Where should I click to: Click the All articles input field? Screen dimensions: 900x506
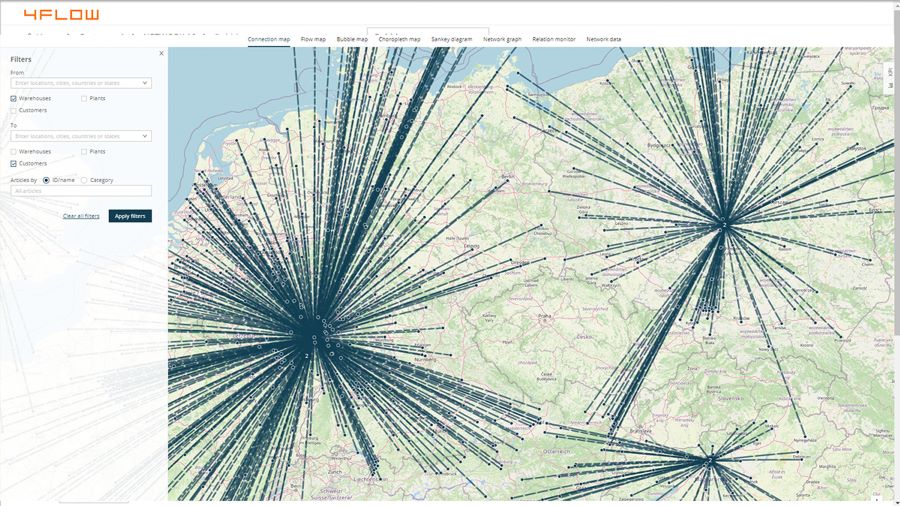point(81,190)
